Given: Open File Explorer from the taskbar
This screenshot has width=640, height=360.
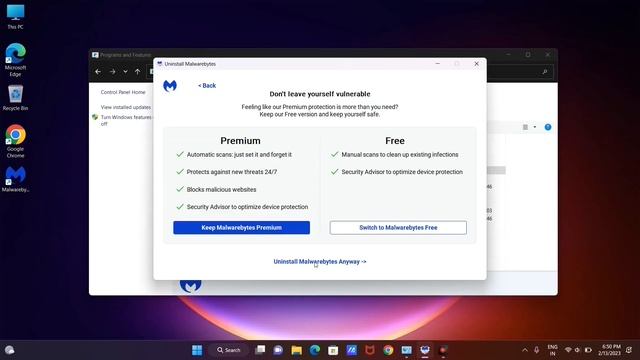Looking at the screenshot, I should [296, 350].
